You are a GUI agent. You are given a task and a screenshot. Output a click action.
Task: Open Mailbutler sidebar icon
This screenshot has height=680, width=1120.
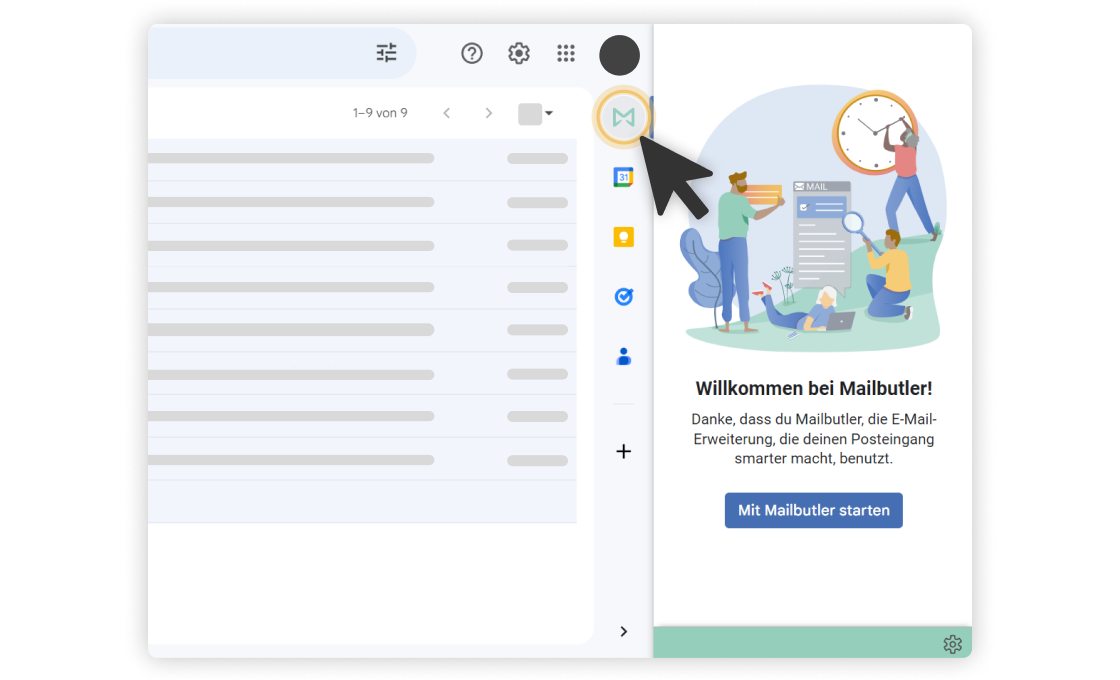tap(624, 116)
